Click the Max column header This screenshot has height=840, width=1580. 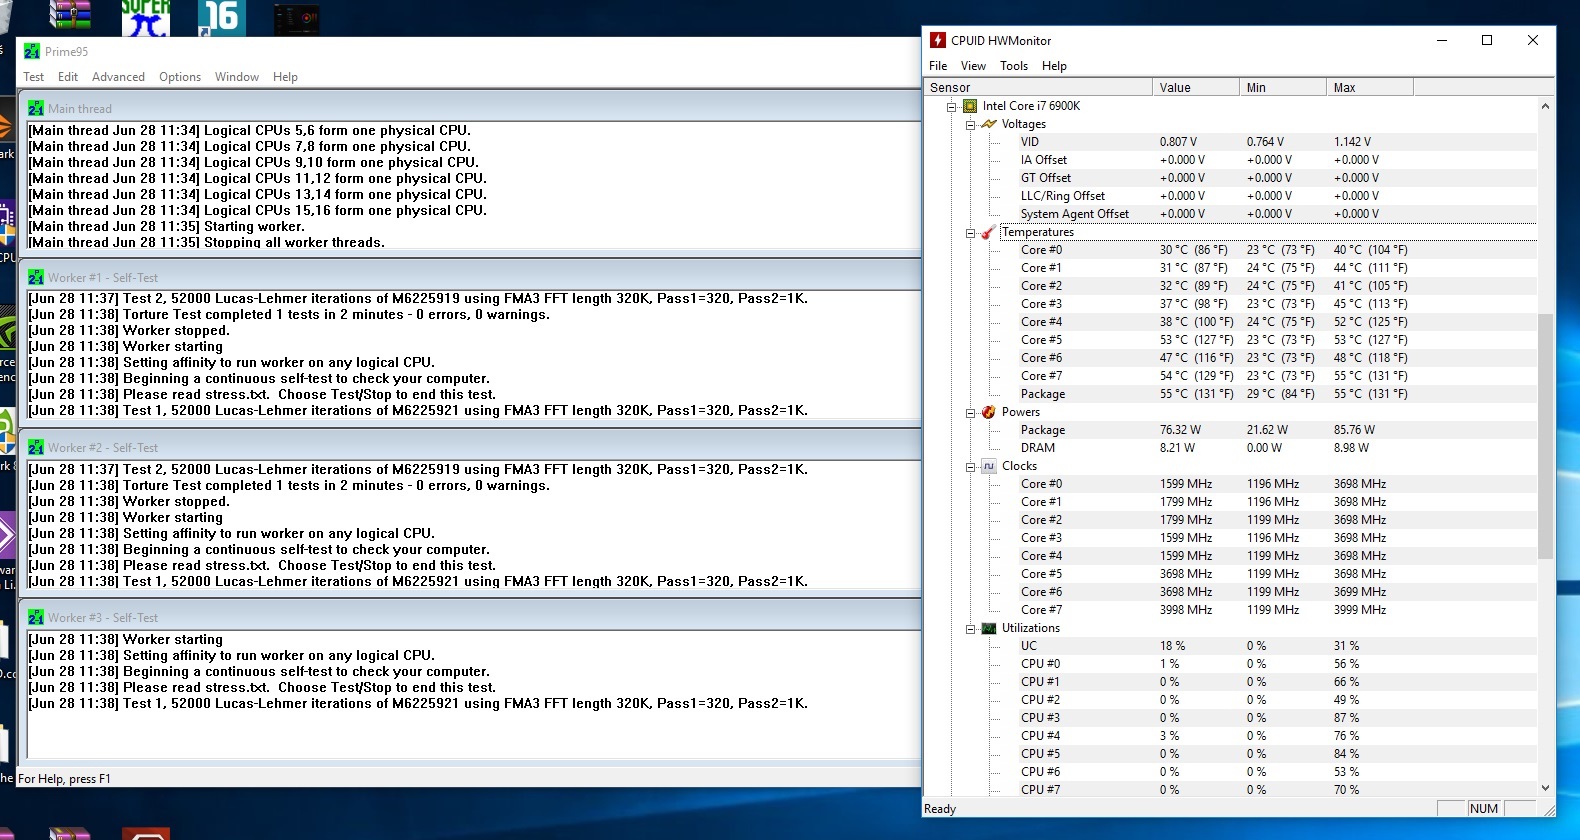1370,87
